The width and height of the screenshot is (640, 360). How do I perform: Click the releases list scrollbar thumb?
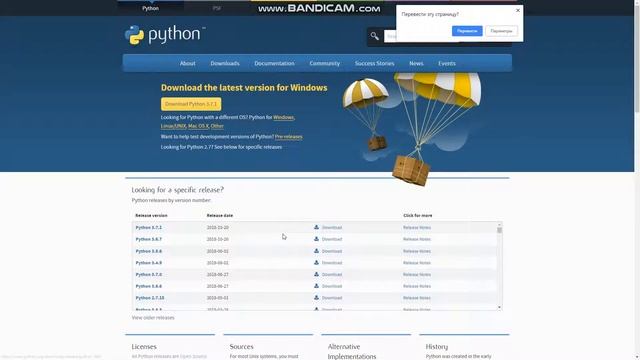point(499,230)
